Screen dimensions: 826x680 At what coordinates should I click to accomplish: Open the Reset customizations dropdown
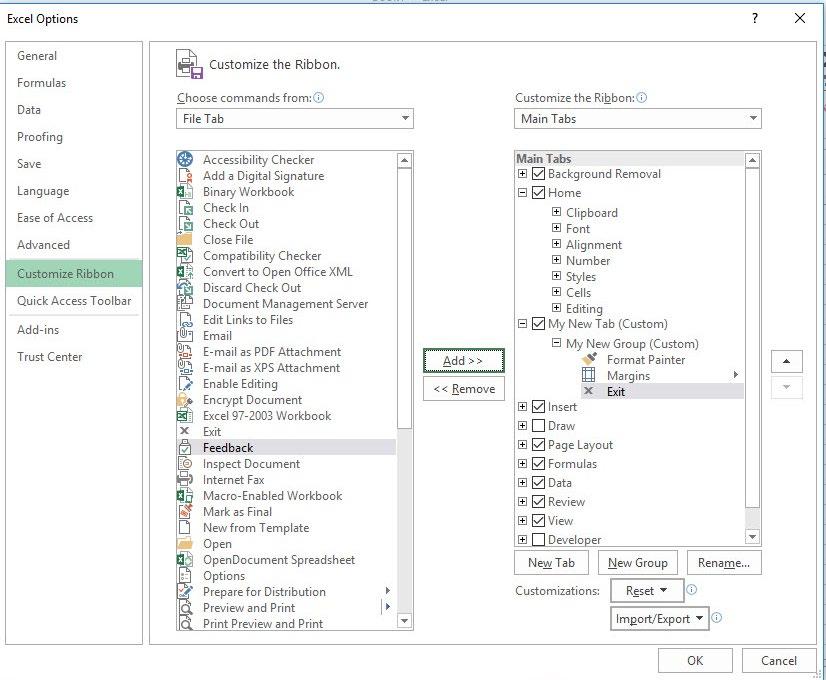click(x=647, y=590)
